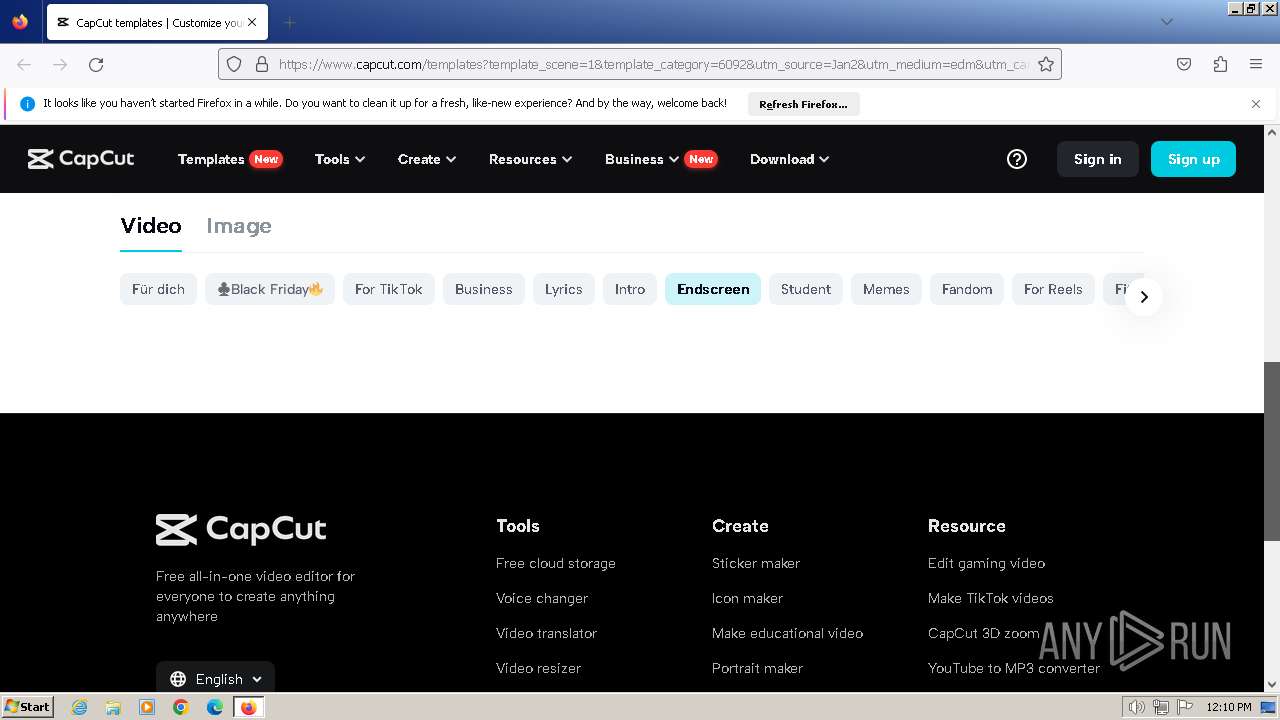The image size is (1280, 720).
Task: Open File Explorer from taskbar
Action: tap(113, 707)
